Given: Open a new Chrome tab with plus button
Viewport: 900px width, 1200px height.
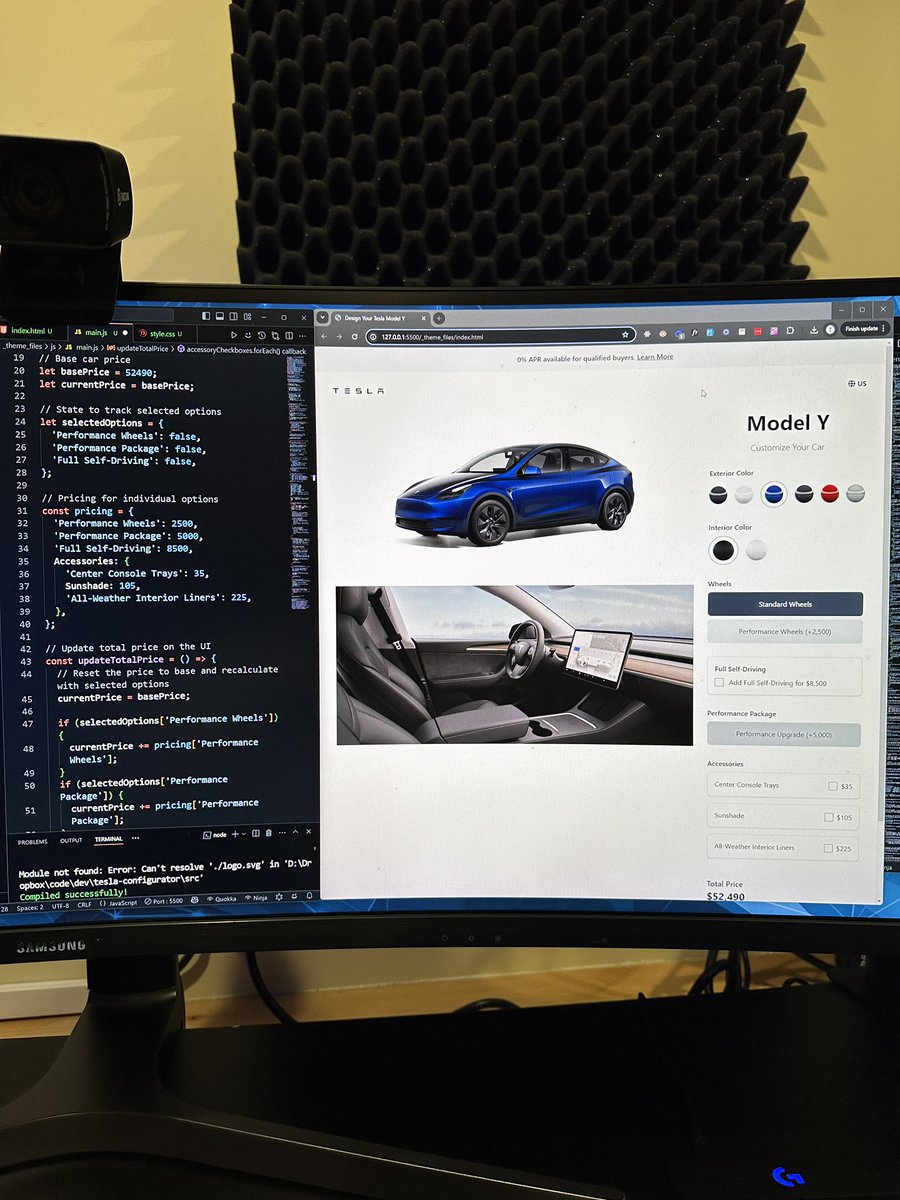Looking at the screenshot, I should click(x=438, y=318).
